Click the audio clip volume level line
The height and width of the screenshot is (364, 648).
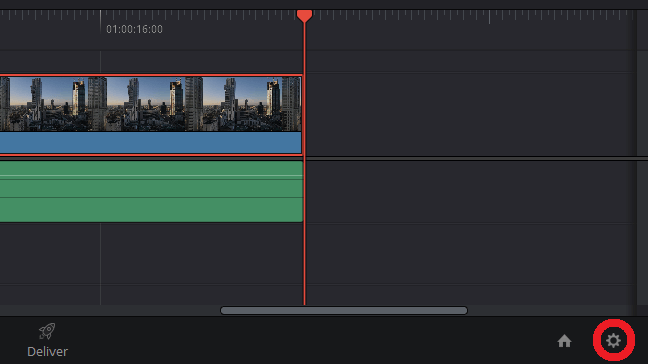coord(151,176)
